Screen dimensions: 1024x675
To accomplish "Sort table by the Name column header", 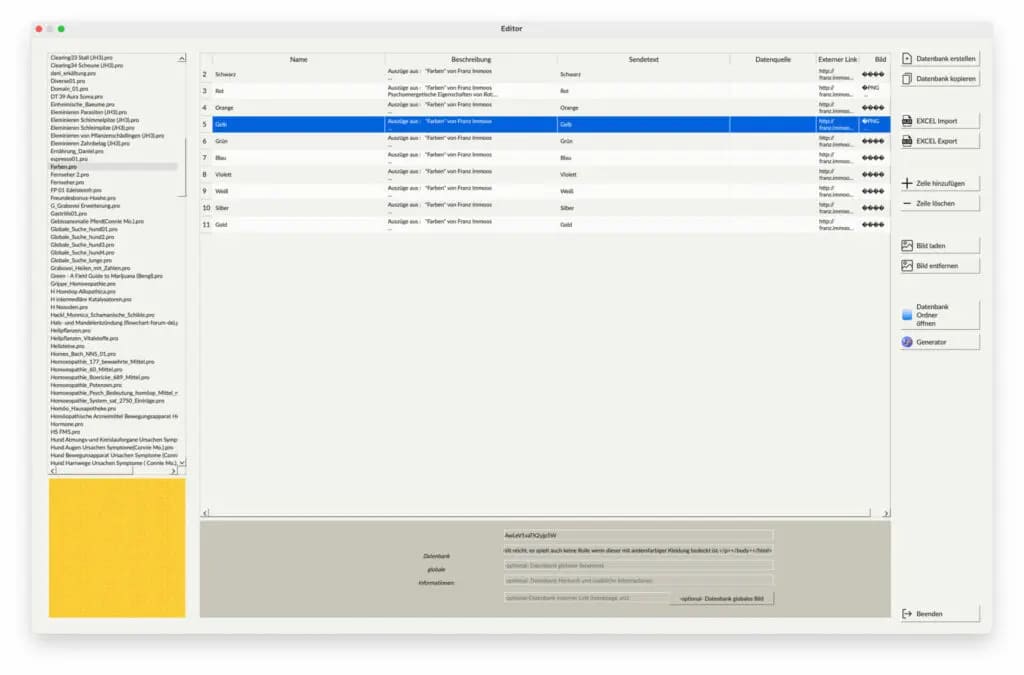I will click(298, 60).
